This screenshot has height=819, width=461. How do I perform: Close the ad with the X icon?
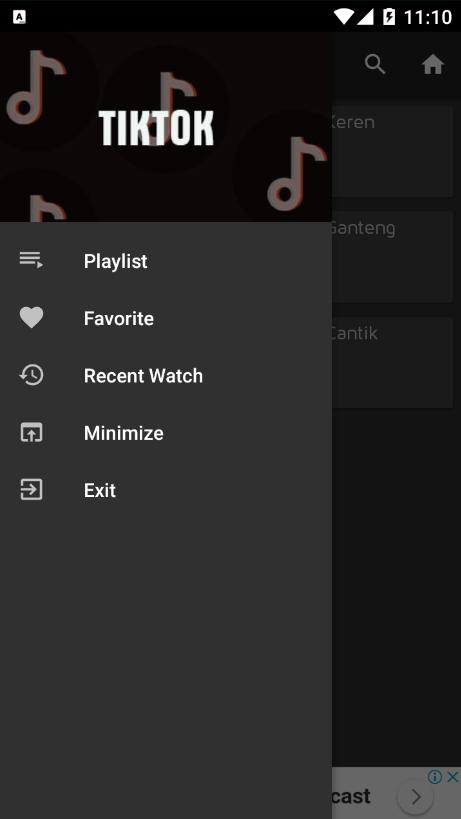click(453, 777)
